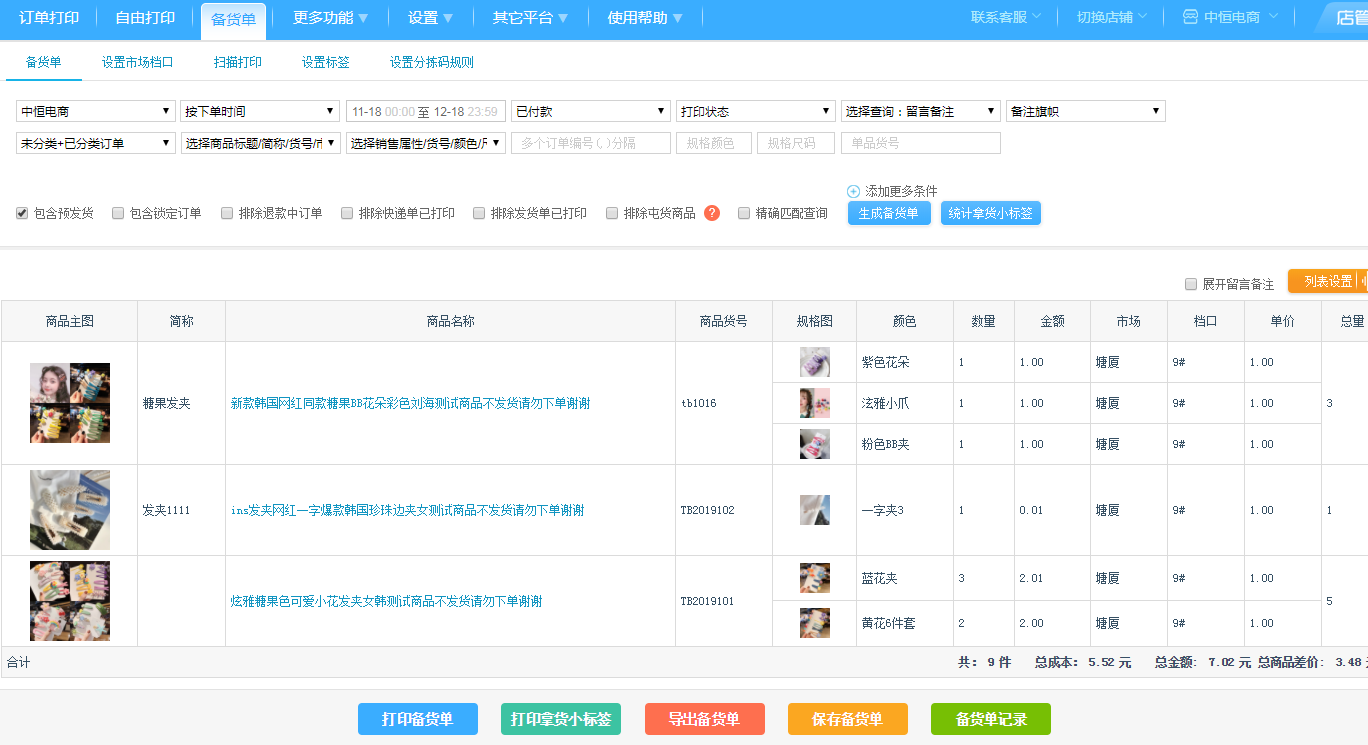Open 切换店铺 dropdown in header

click(1112, 17)
